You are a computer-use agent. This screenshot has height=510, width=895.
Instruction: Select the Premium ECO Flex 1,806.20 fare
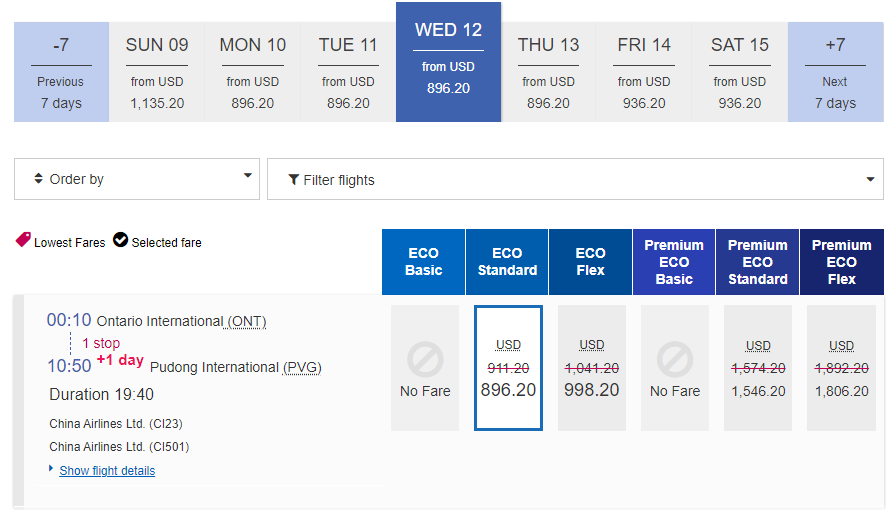(841, 368)
